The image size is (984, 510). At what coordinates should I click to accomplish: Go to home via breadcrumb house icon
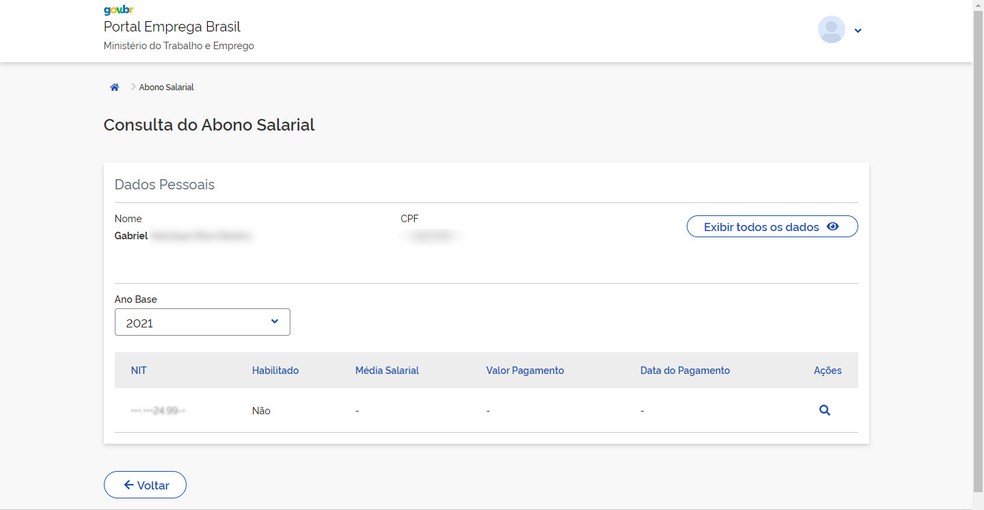coord(114,87)
